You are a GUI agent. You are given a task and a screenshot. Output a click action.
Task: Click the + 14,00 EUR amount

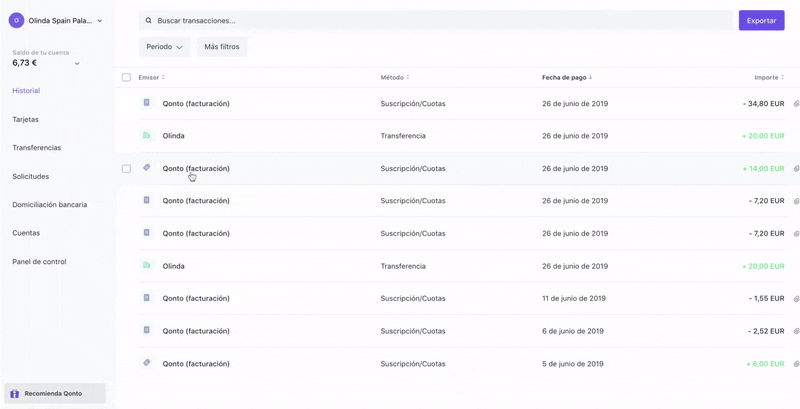pyautogui.click(x=764, y=168)
